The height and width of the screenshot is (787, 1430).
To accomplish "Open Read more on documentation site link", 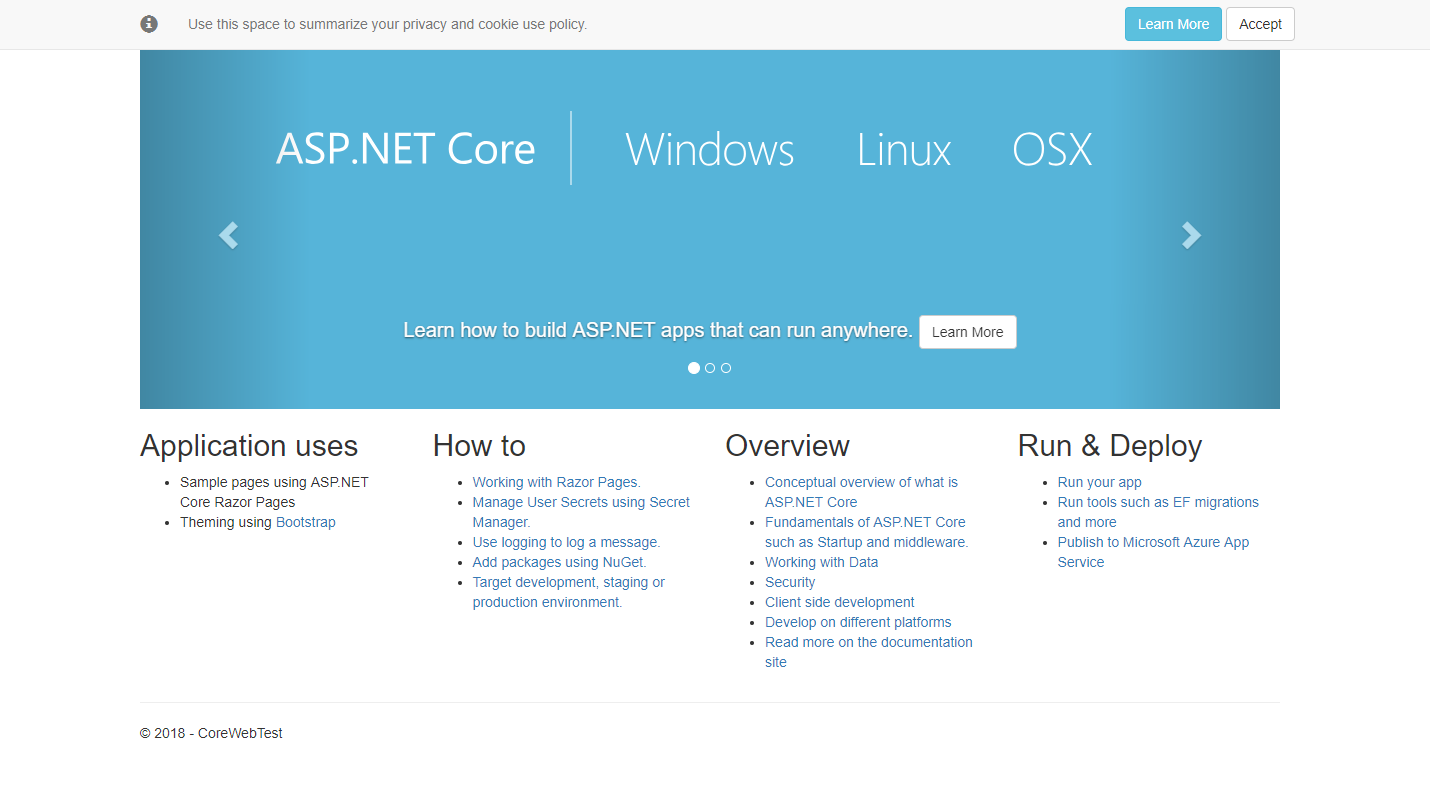I will (x=868, y=652).
